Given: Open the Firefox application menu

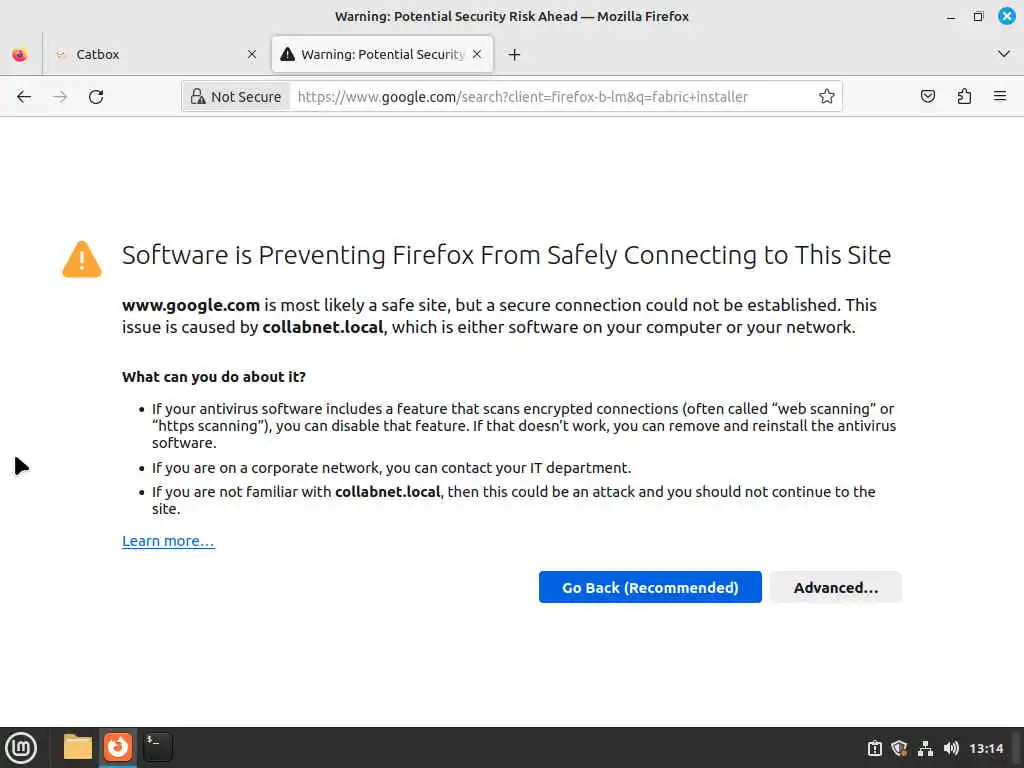Looking at the screenshot, I should 1000,97.
